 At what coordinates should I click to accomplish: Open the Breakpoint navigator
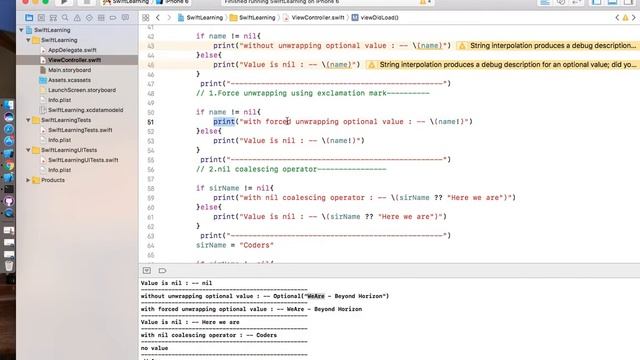tap(113, 18)
